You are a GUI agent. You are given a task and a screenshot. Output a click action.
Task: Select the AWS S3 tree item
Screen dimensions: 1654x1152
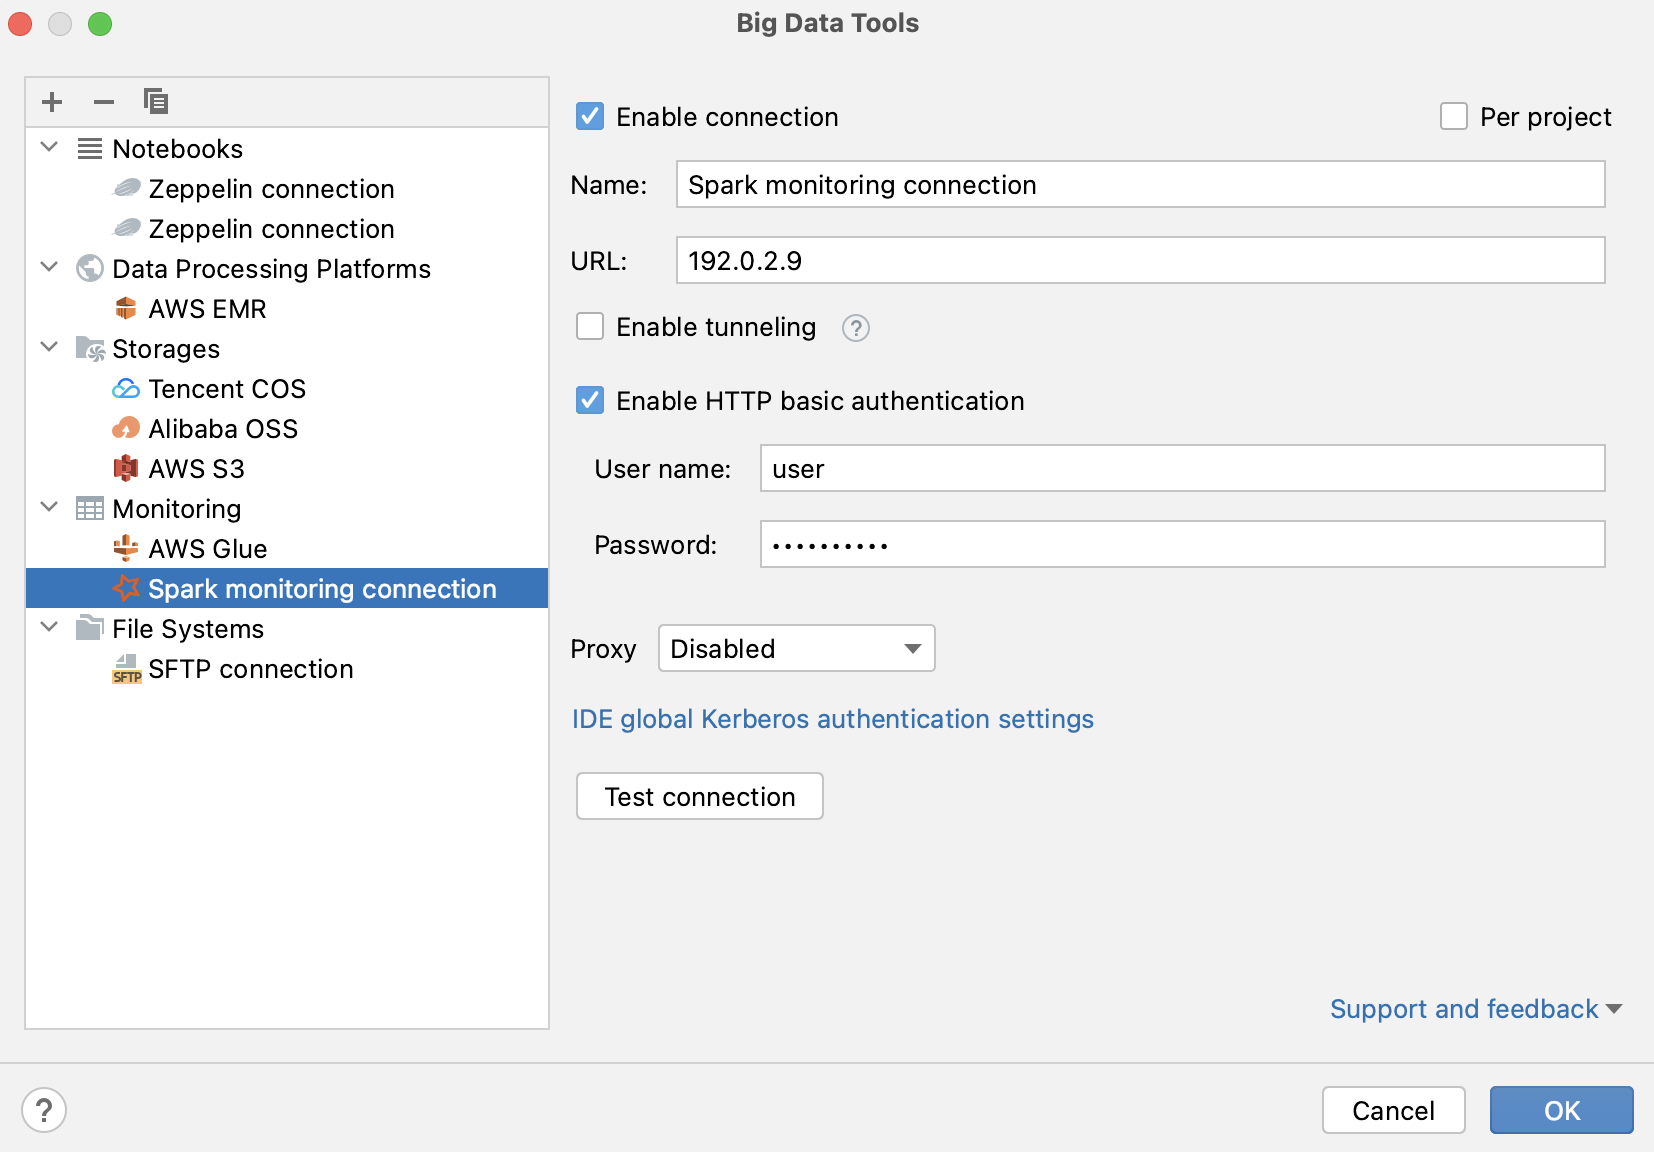287,468
